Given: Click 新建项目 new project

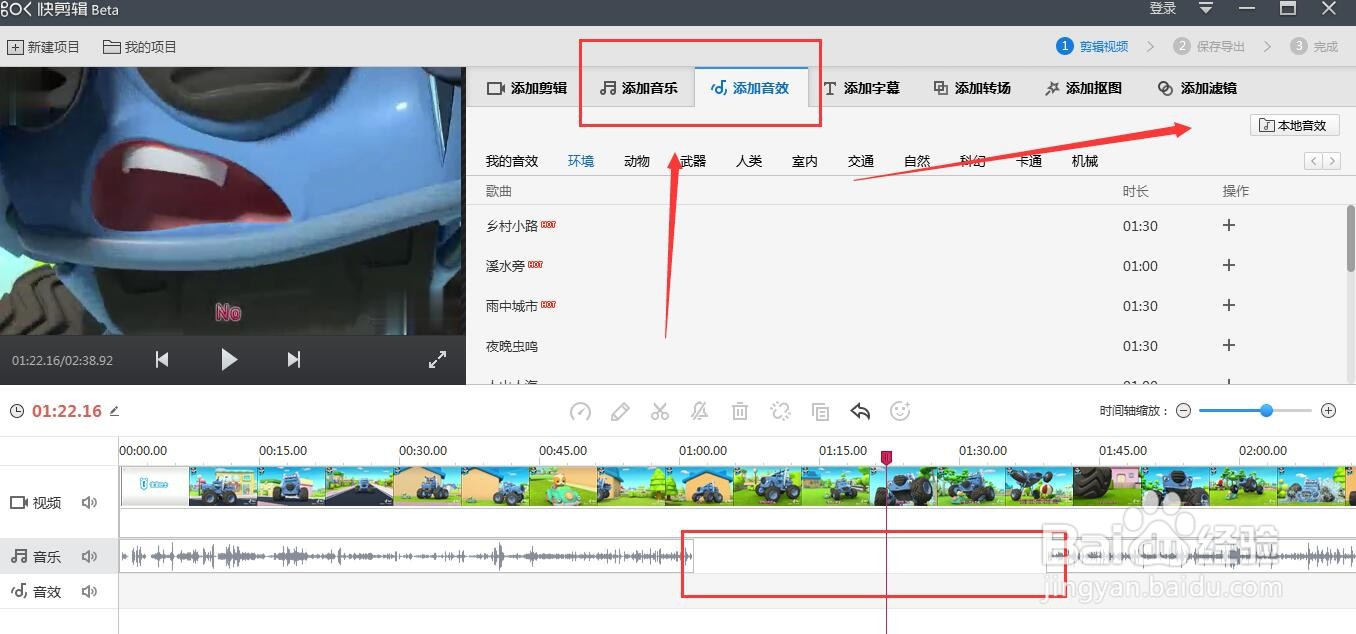Looking at the screenshot, I should click(43, 47).
